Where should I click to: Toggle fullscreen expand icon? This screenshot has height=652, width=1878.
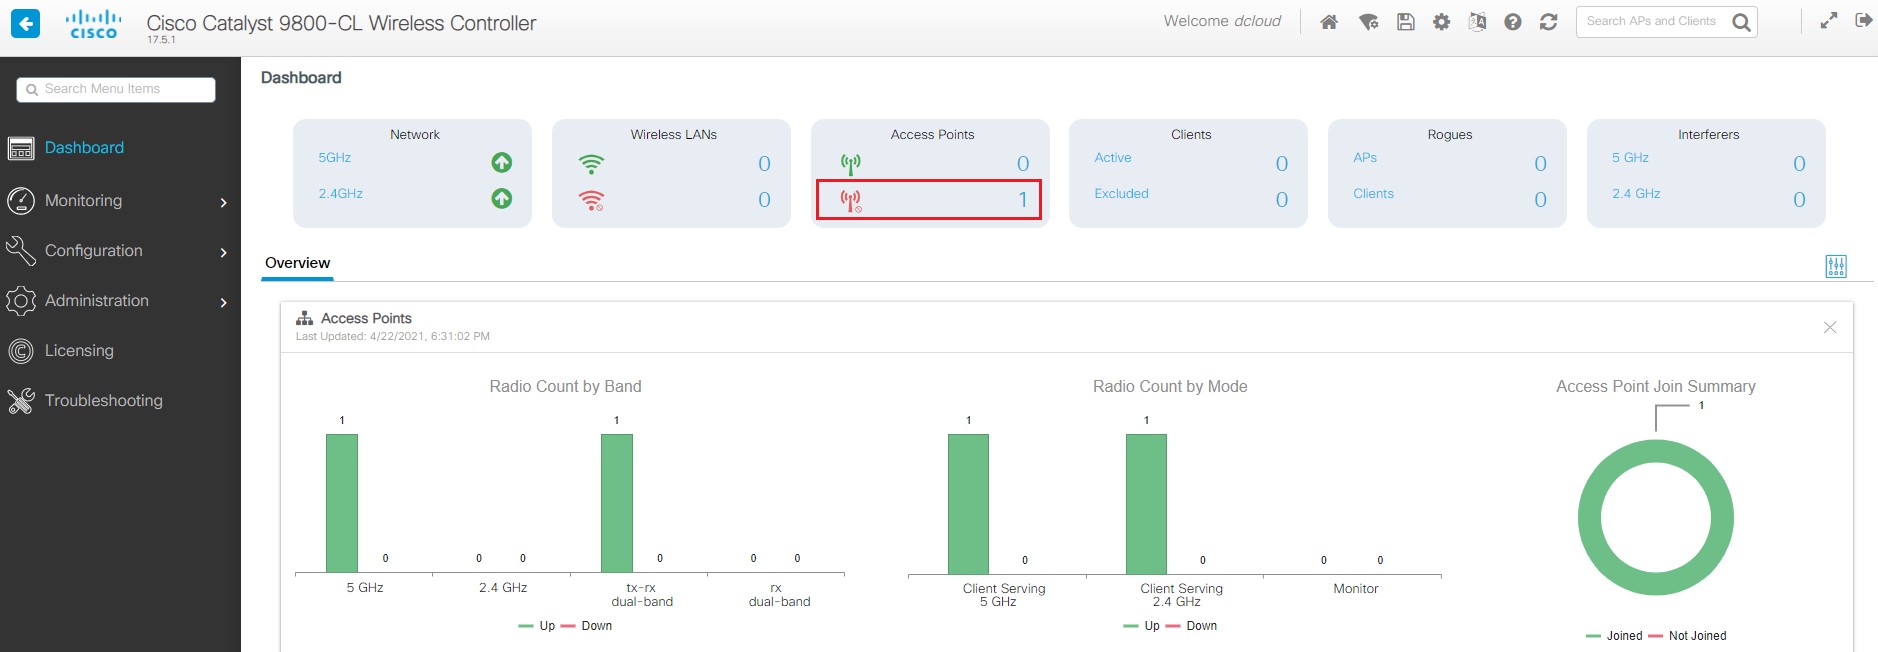coord(1829,20)
